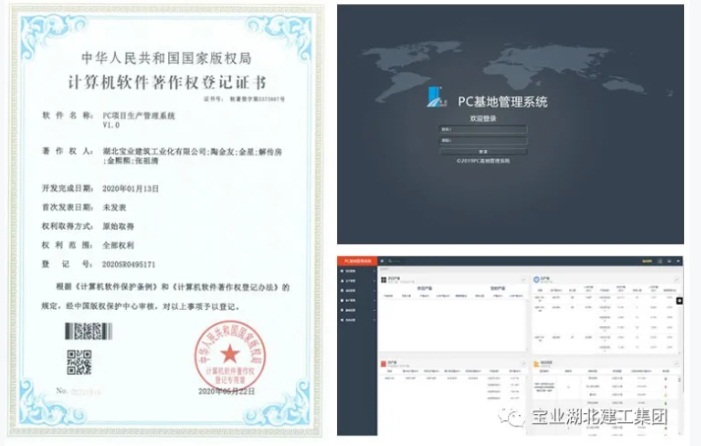Click the orange system title in dashboard header

(357, 261)
